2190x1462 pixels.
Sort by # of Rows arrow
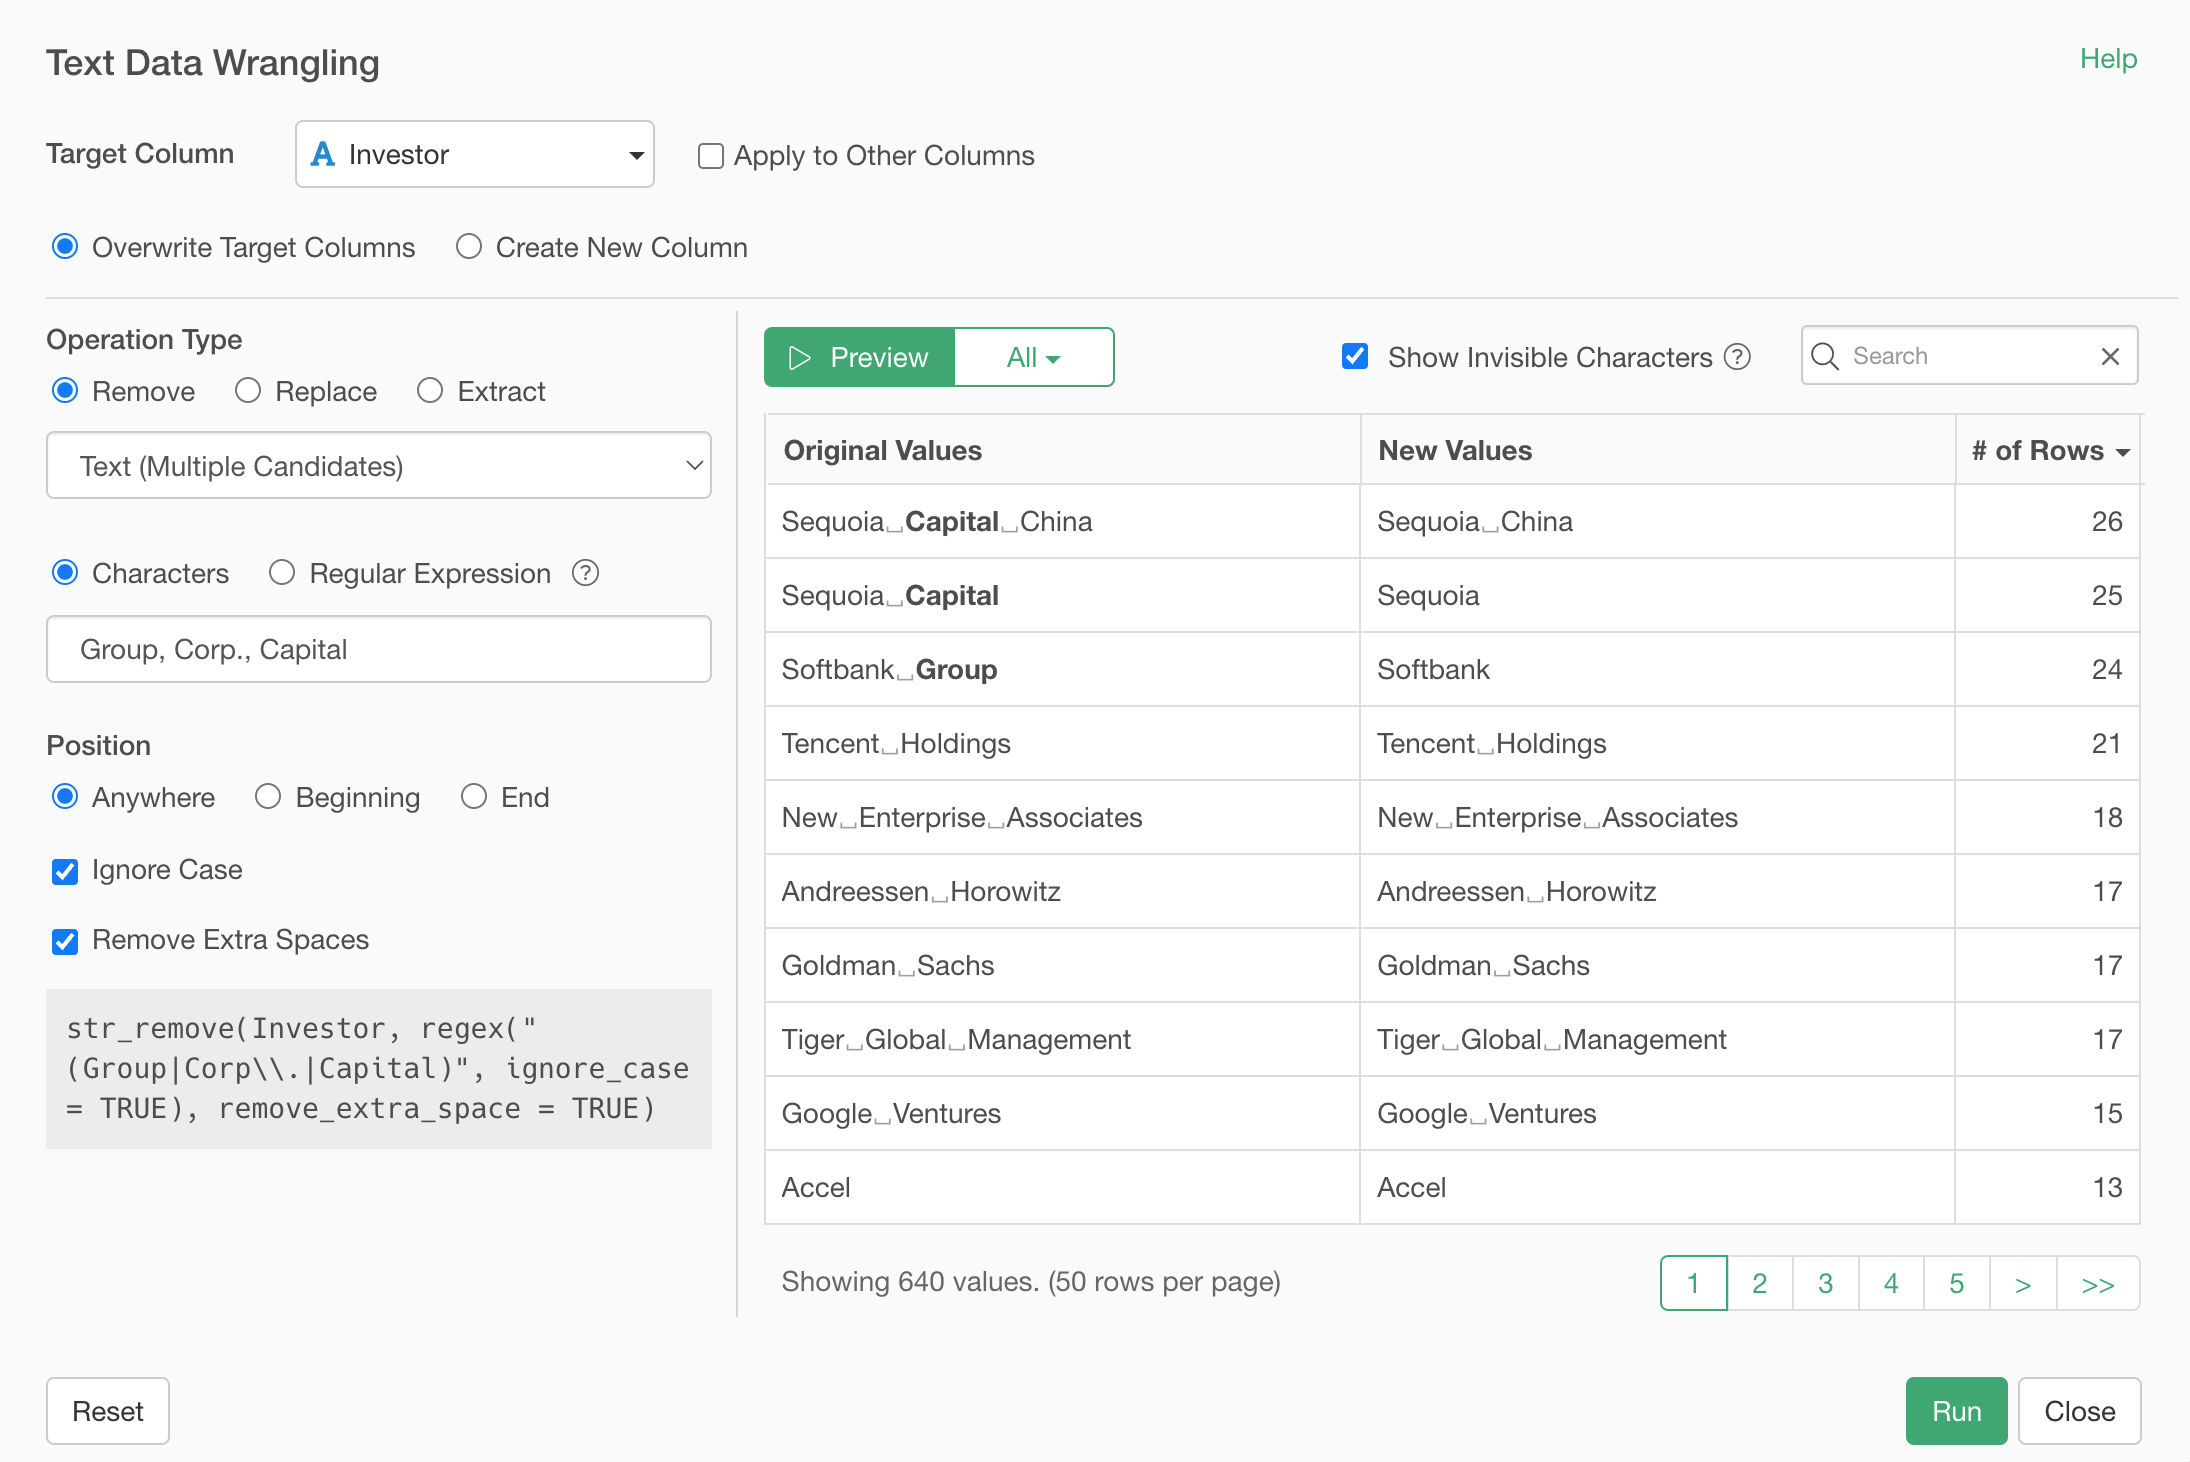[x=2122, y=452]
